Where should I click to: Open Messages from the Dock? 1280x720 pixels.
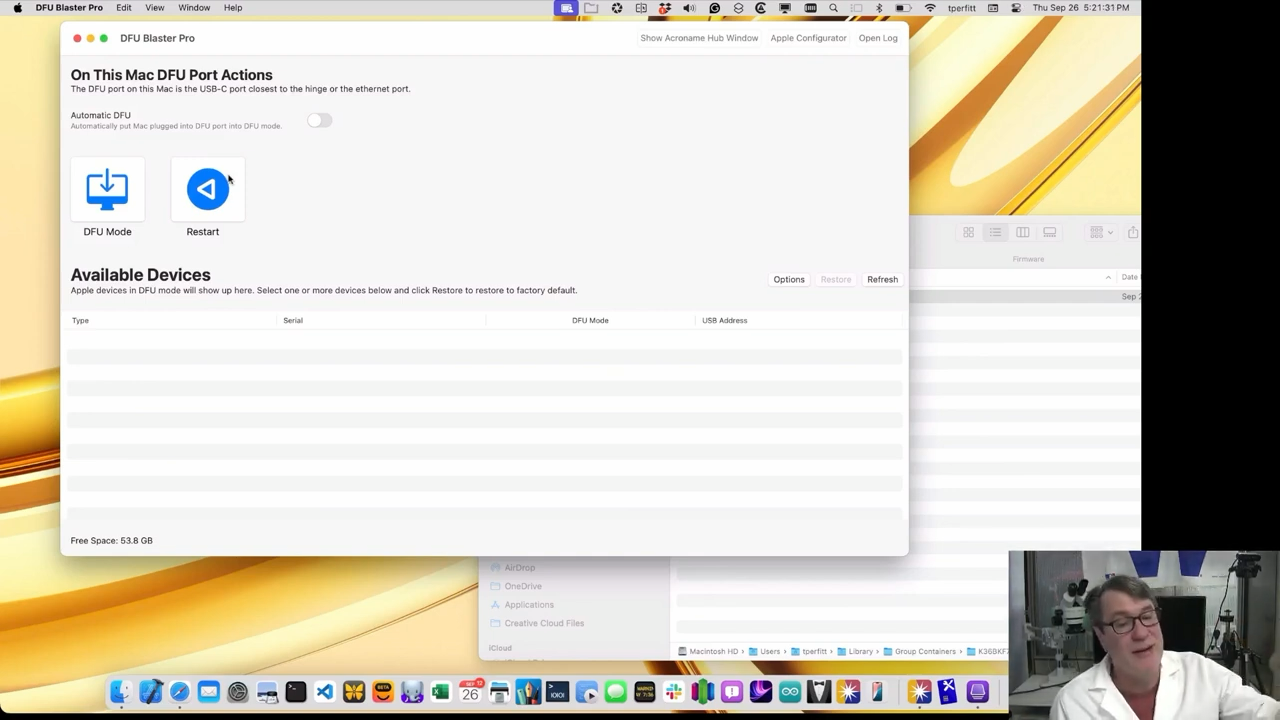615,692
